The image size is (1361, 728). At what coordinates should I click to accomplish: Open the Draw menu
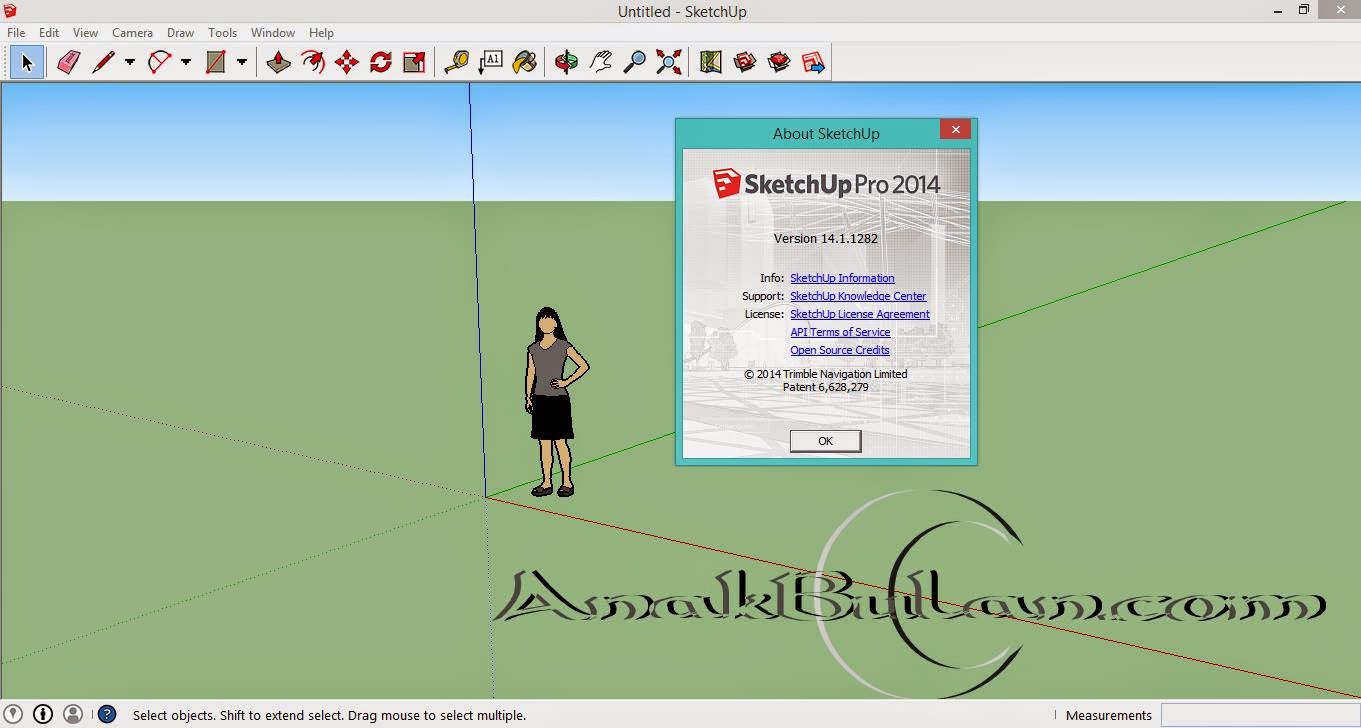click(x=181, y=33)
